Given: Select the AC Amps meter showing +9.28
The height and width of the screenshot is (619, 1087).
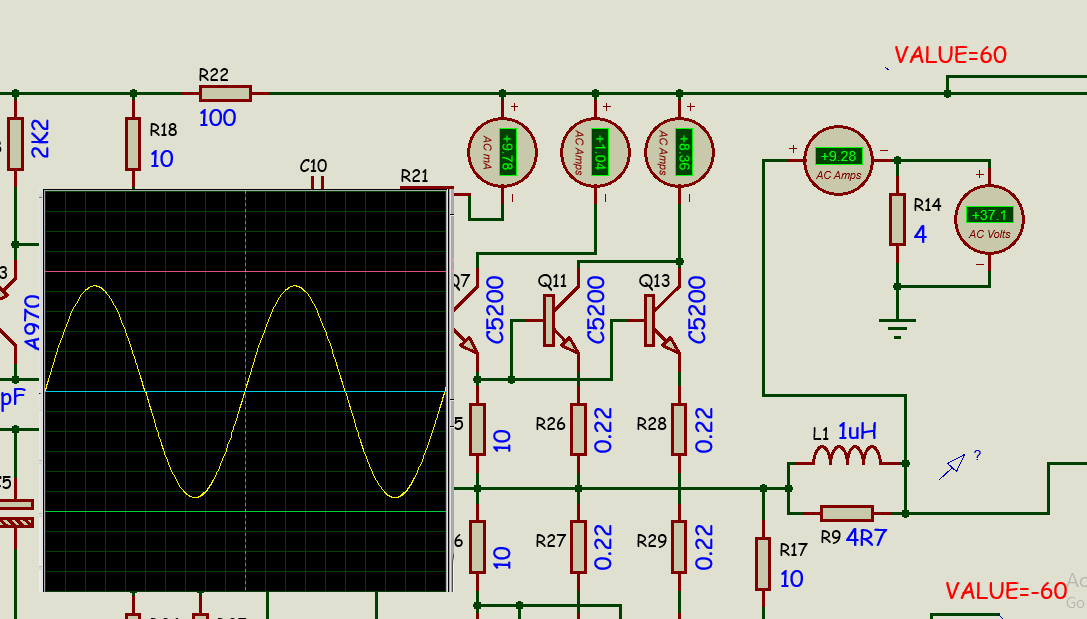Looking at the screenshot, I should [839, 161].
